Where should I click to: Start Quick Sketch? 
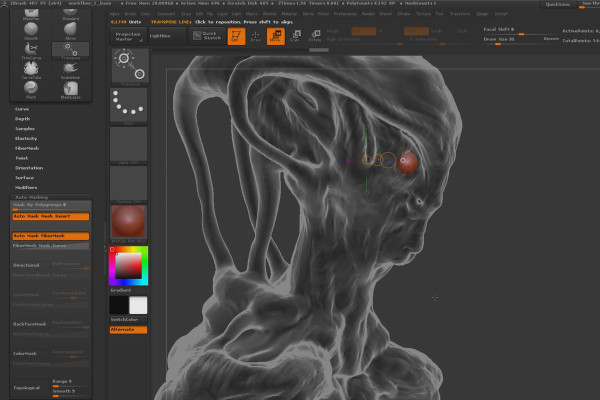(207, 36)
